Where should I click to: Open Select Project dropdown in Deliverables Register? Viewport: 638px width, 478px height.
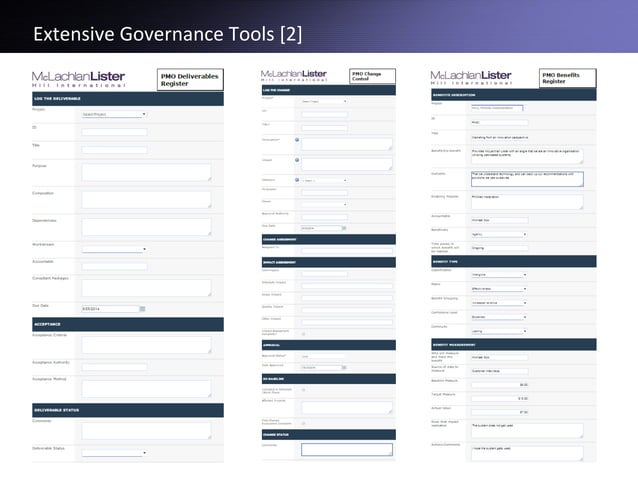point(114,114)
